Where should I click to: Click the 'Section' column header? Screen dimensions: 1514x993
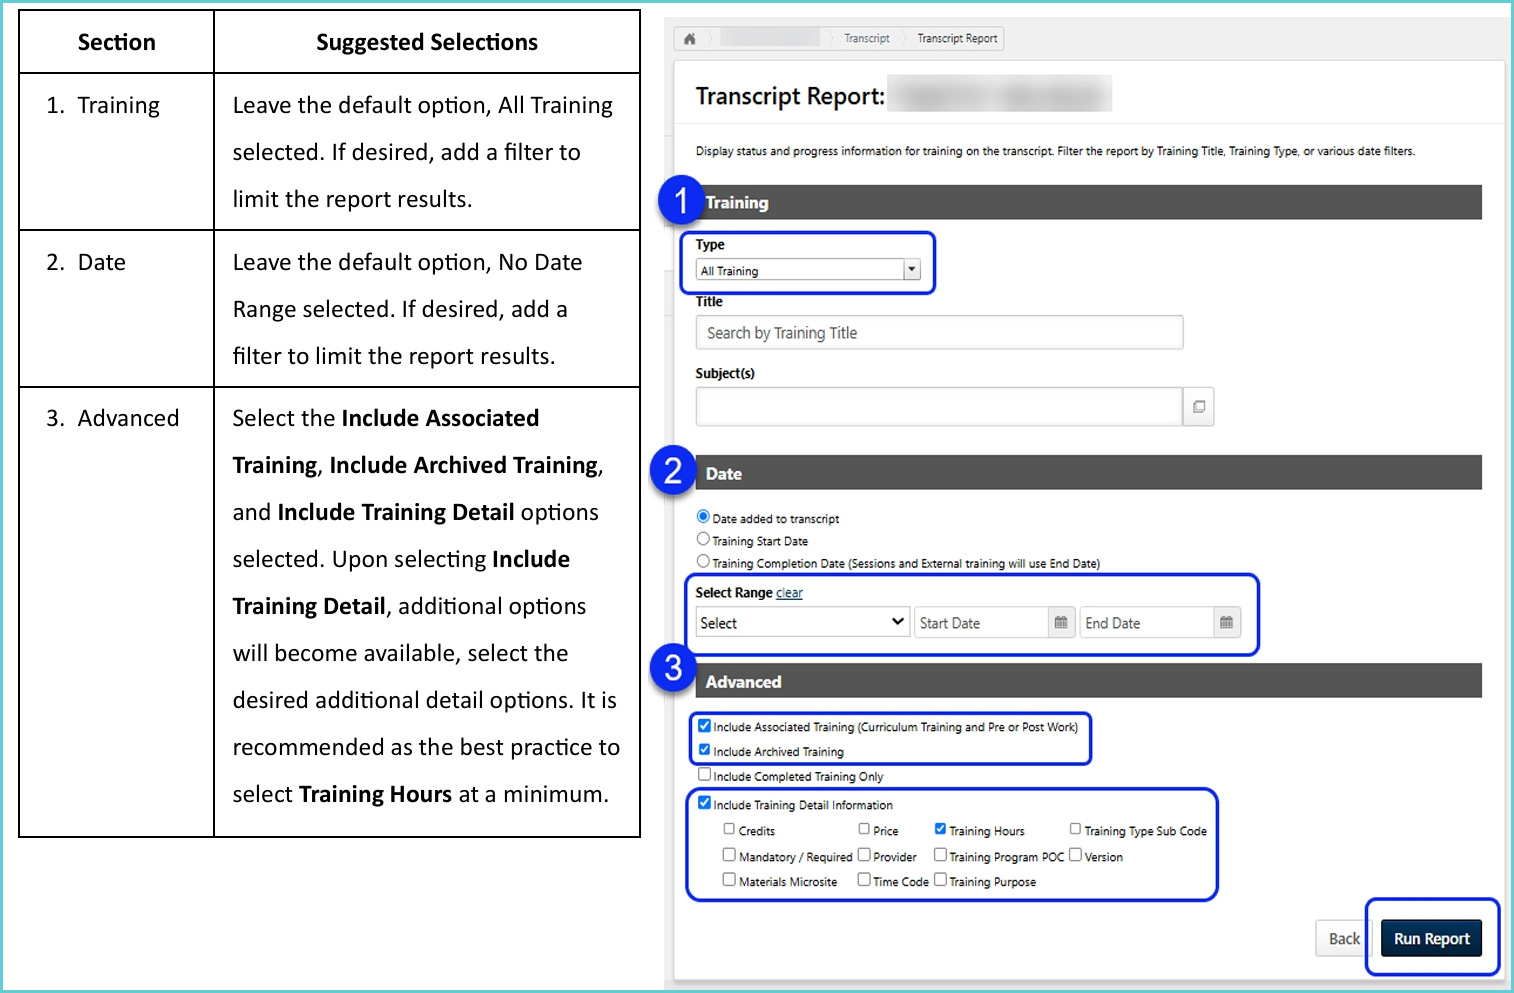click(116, 42)
